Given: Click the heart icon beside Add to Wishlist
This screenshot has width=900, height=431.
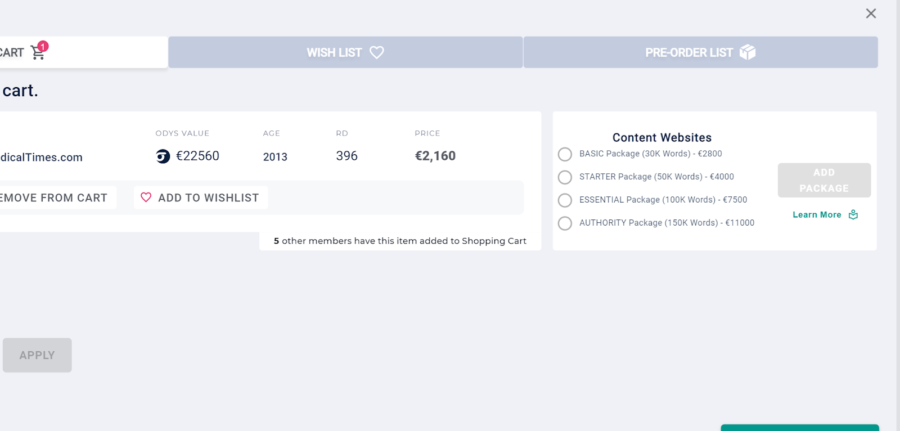Looking at the screenshot, I should pos(146,198).
